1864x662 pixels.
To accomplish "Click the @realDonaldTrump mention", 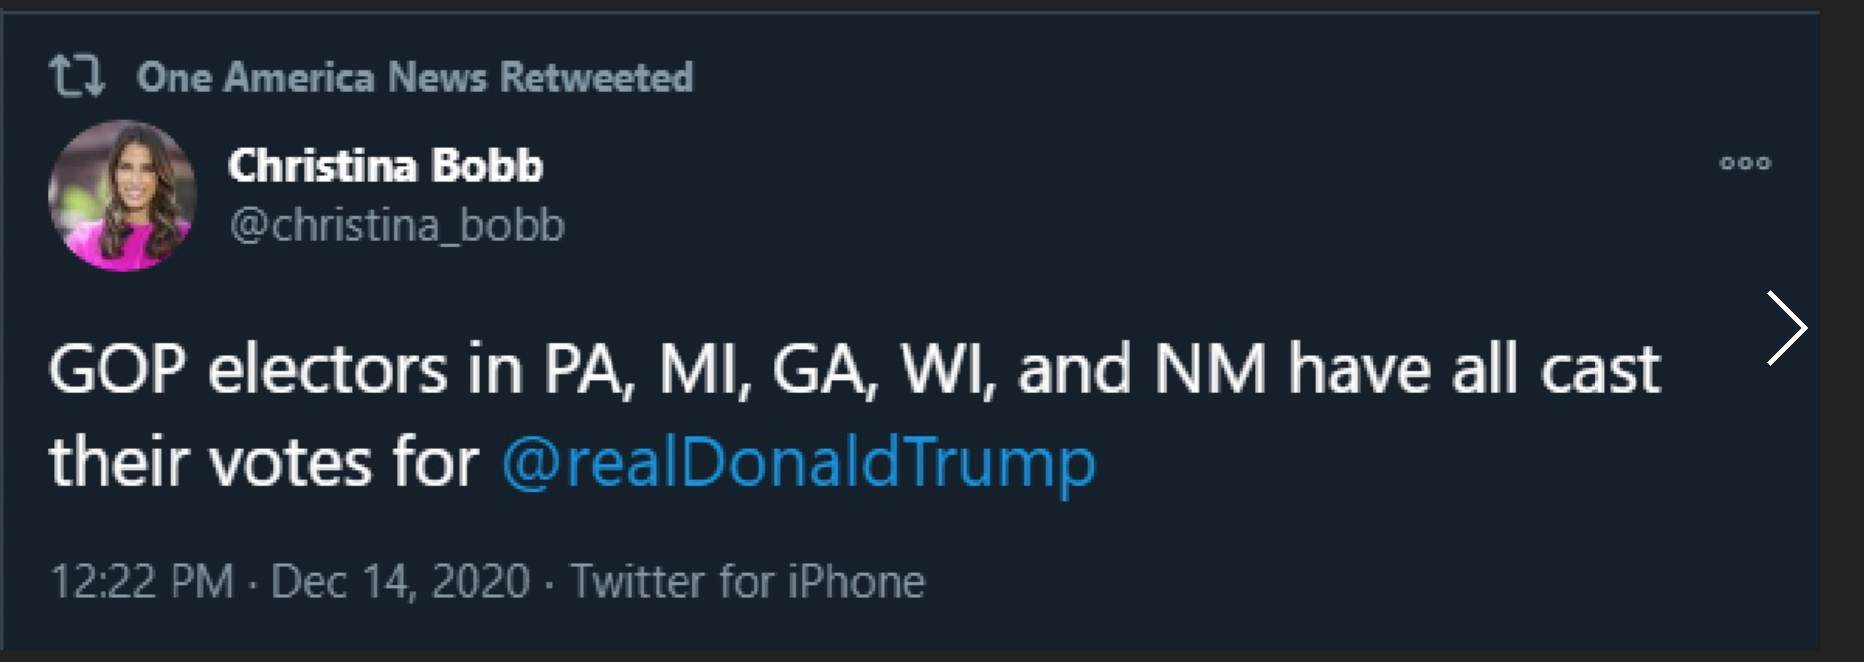I will pos(798,462).
